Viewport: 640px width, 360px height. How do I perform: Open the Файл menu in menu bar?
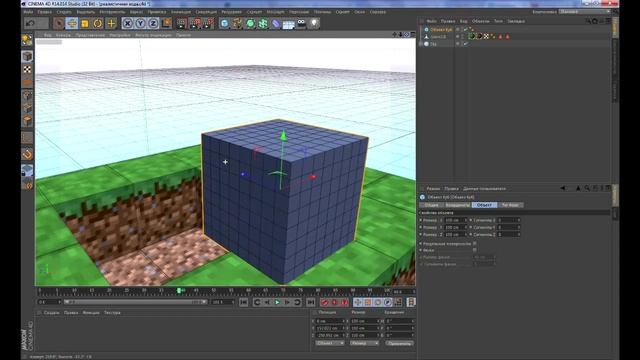[28, 12]
